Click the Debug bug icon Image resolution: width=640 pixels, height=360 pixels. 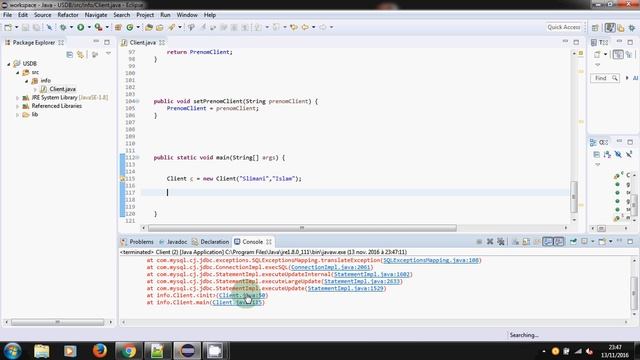coord(63,27)
